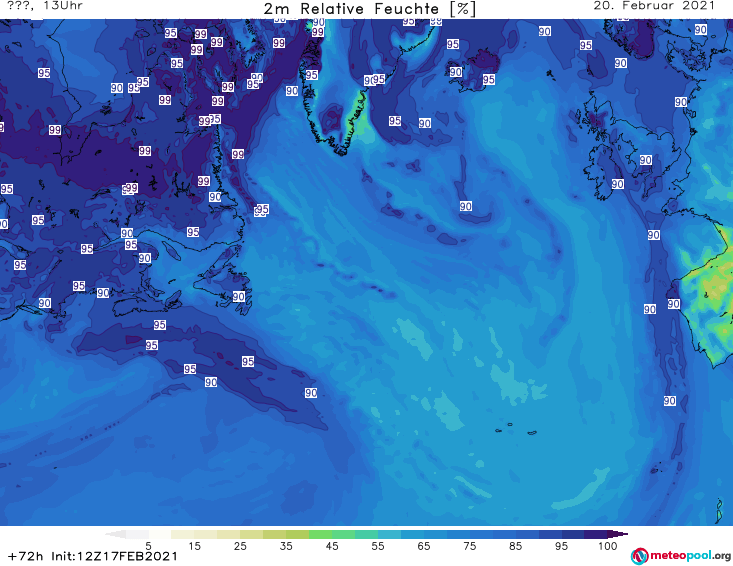The height and width of the screenshot is (566, 733).
Task: Click legend value '55' on colorbar
Action: tap(378, 546)
